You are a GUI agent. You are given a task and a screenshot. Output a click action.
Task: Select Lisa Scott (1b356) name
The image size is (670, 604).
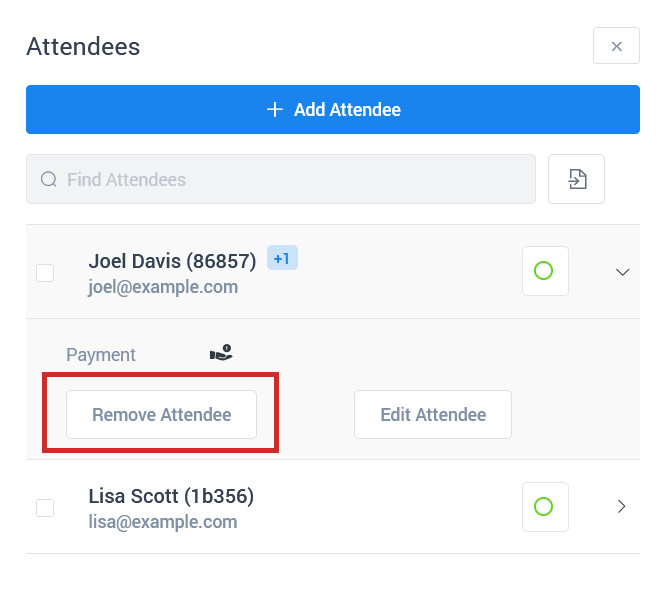(171, 496)
